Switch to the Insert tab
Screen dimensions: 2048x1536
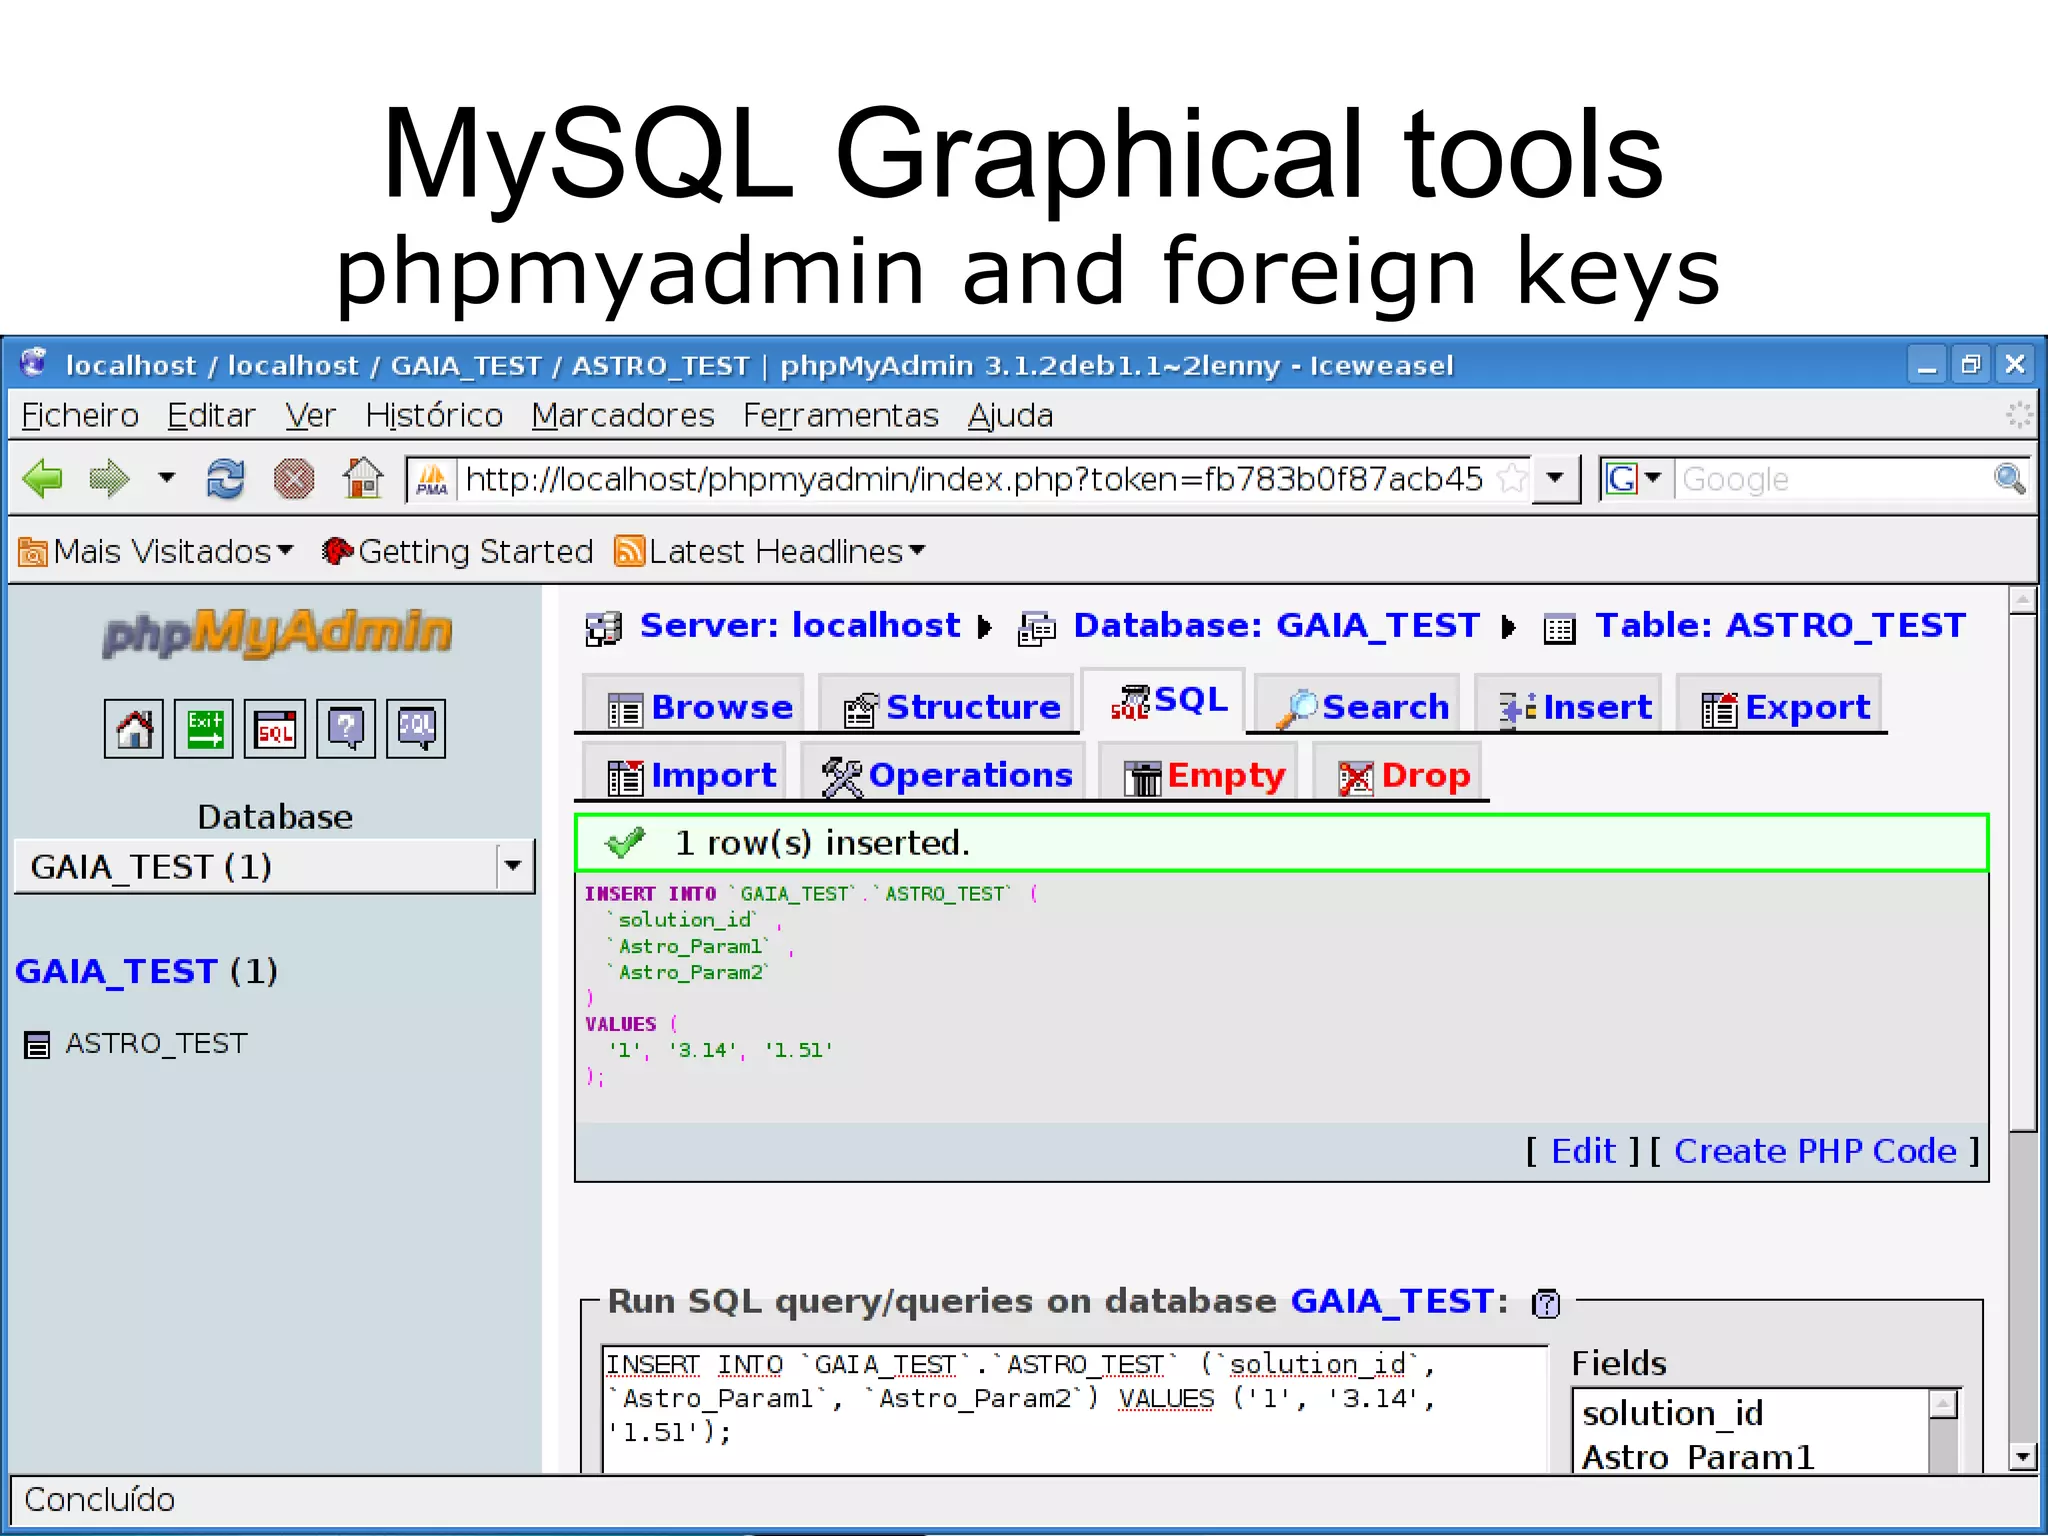1569,706
